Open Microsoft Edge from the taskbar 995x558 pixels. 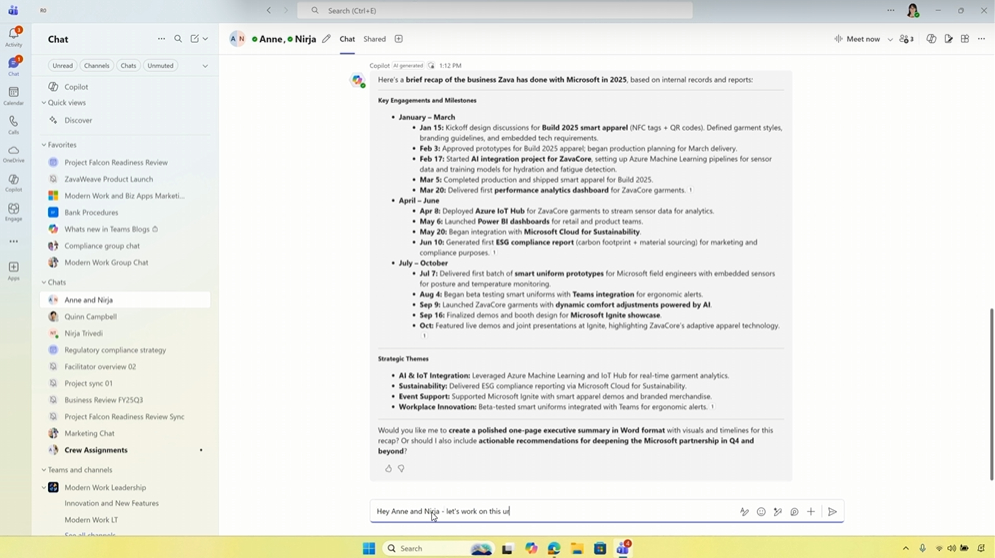point(554,548)
